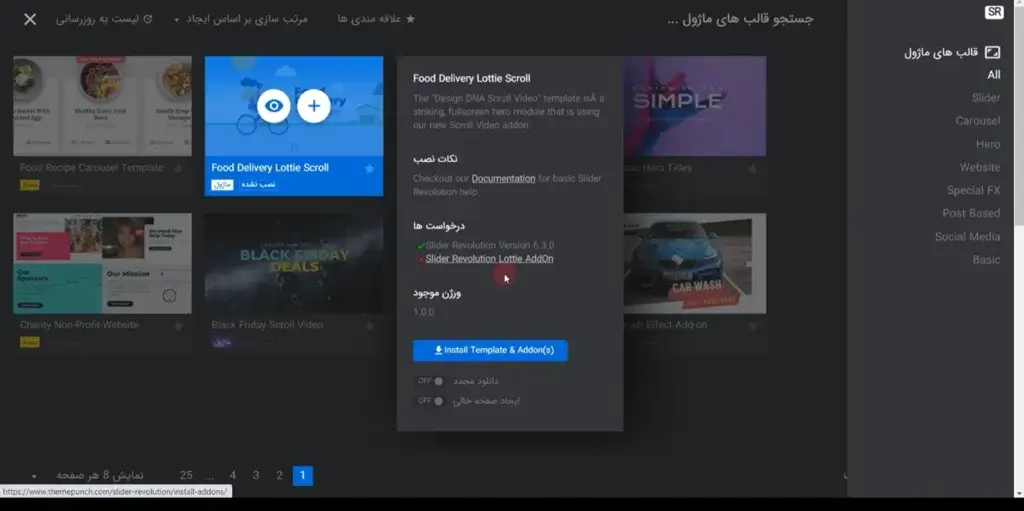Click the نصب نشده badge

259,185
